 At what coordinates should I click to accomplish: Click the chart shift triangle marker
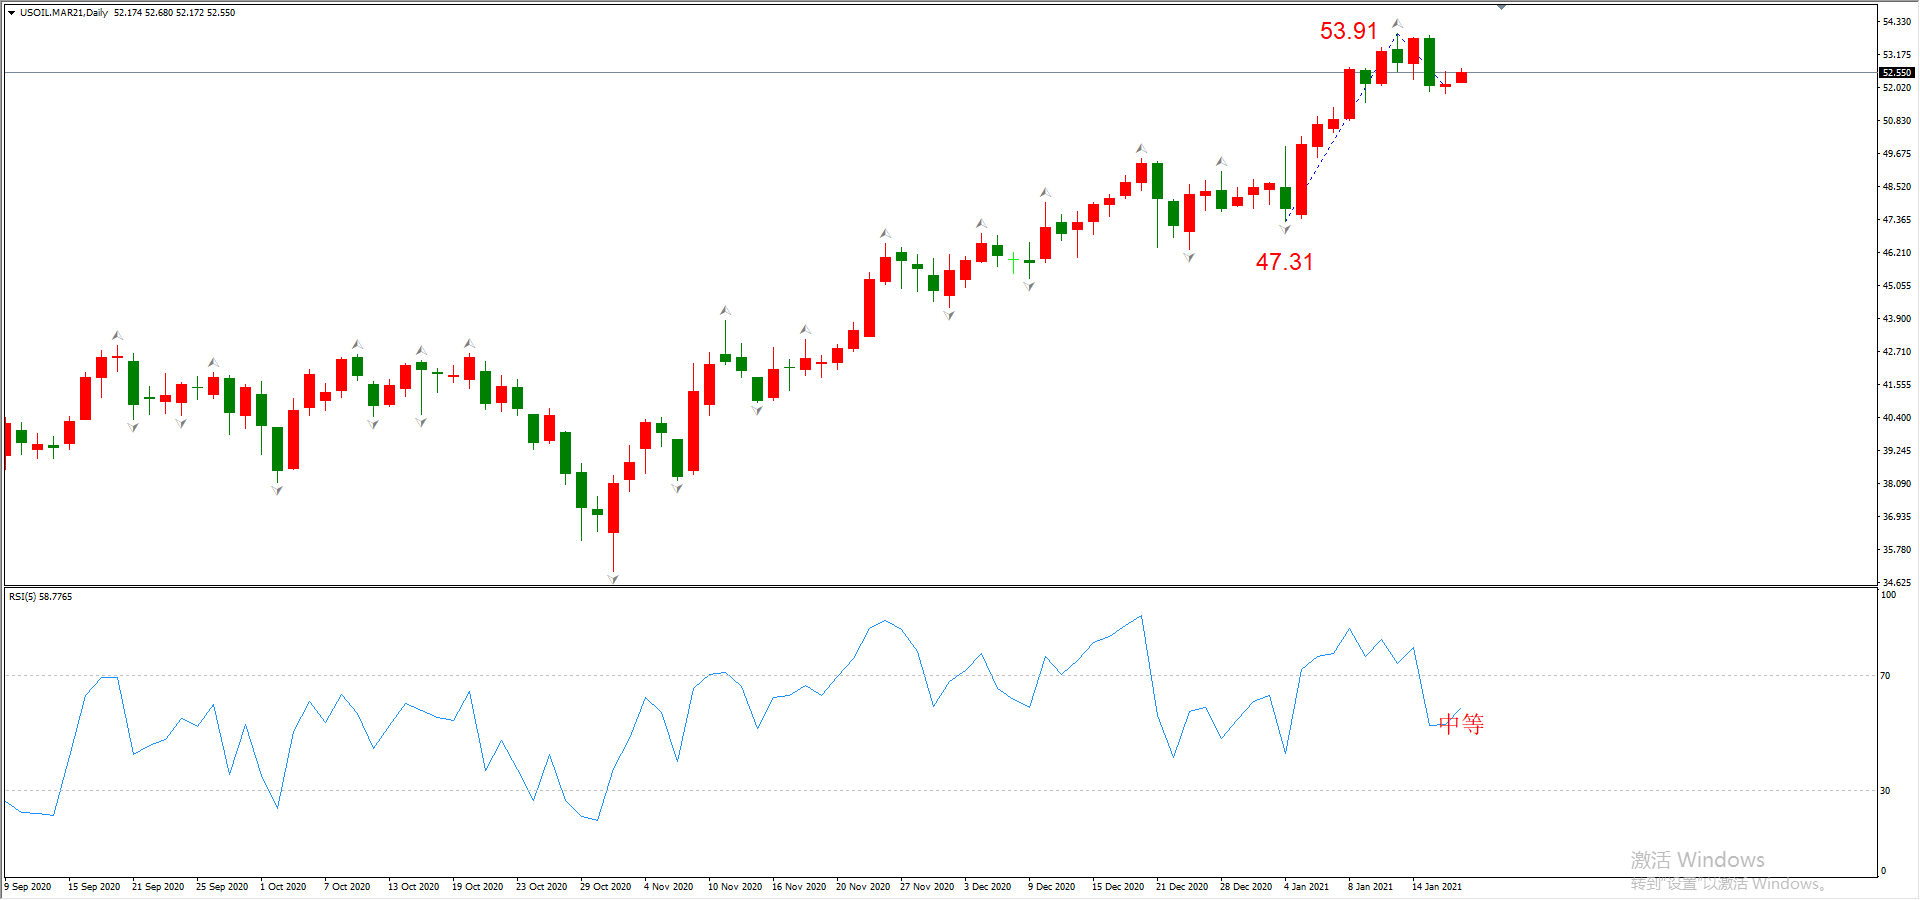[x=1501, y=7]
